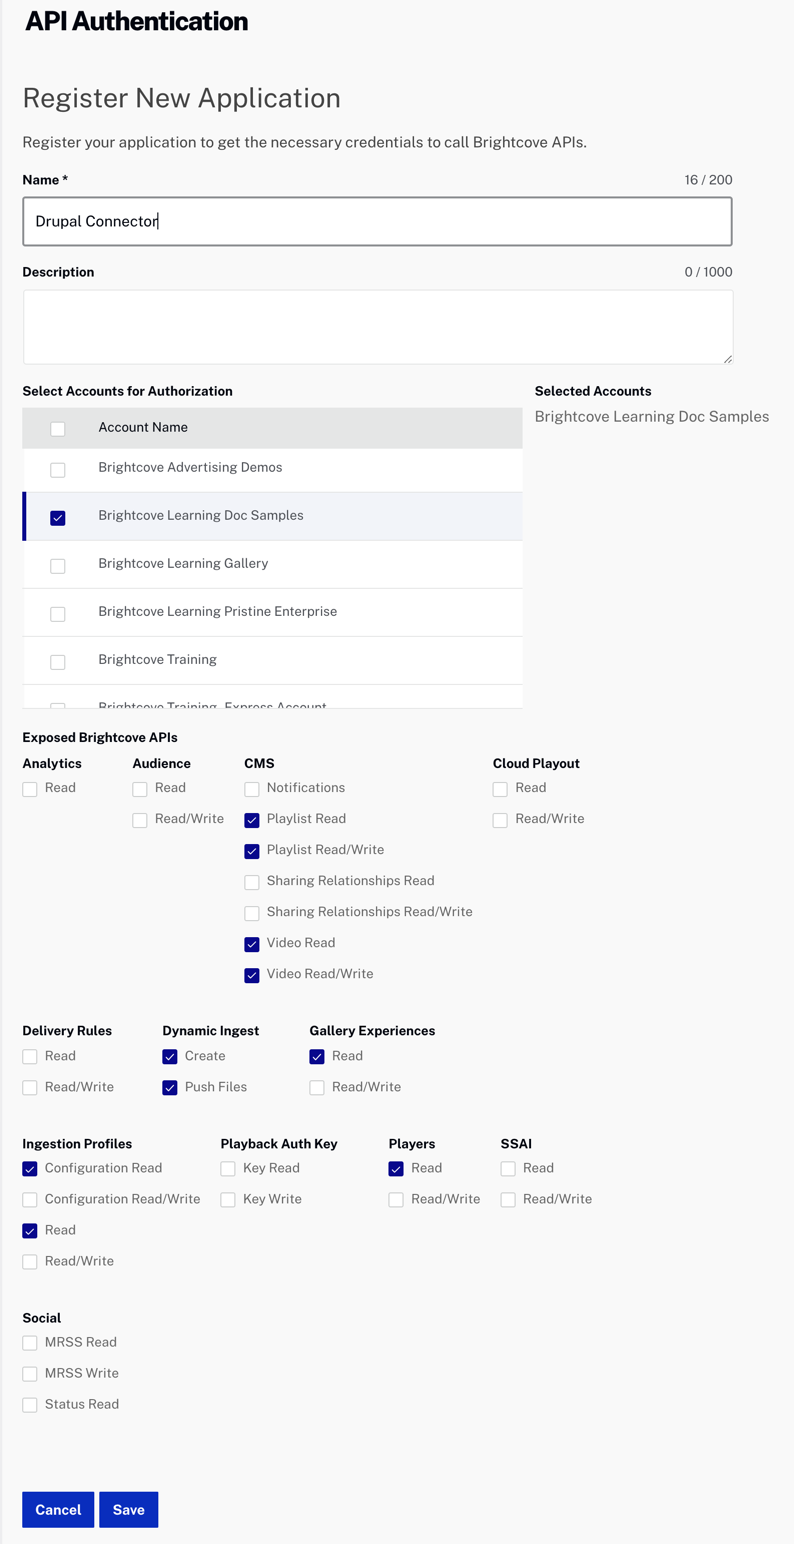Image resolution: width=794 pixels, height=1544 pixels.
Task: Click the Save button
Action: click(128, 1509)
